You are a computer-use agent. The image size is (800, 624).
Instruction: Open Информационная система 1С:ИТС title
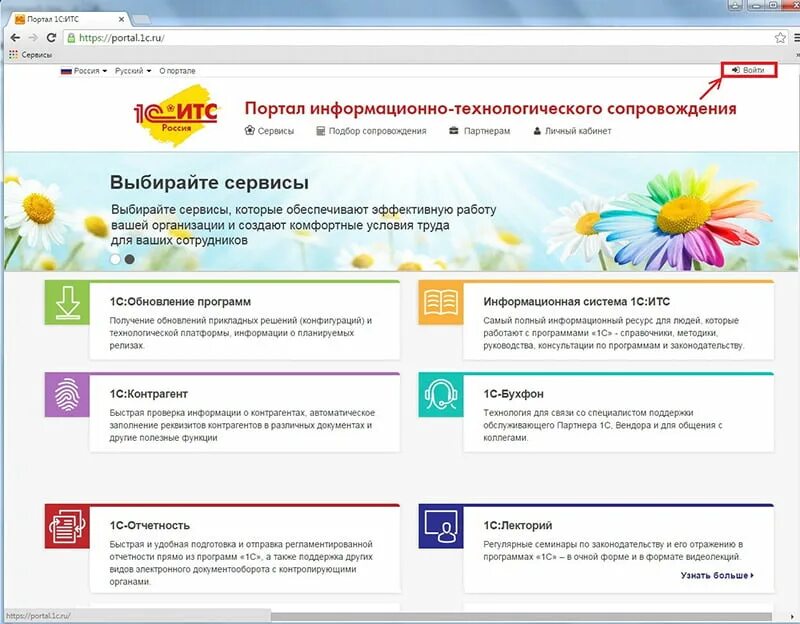pos(577,302)
